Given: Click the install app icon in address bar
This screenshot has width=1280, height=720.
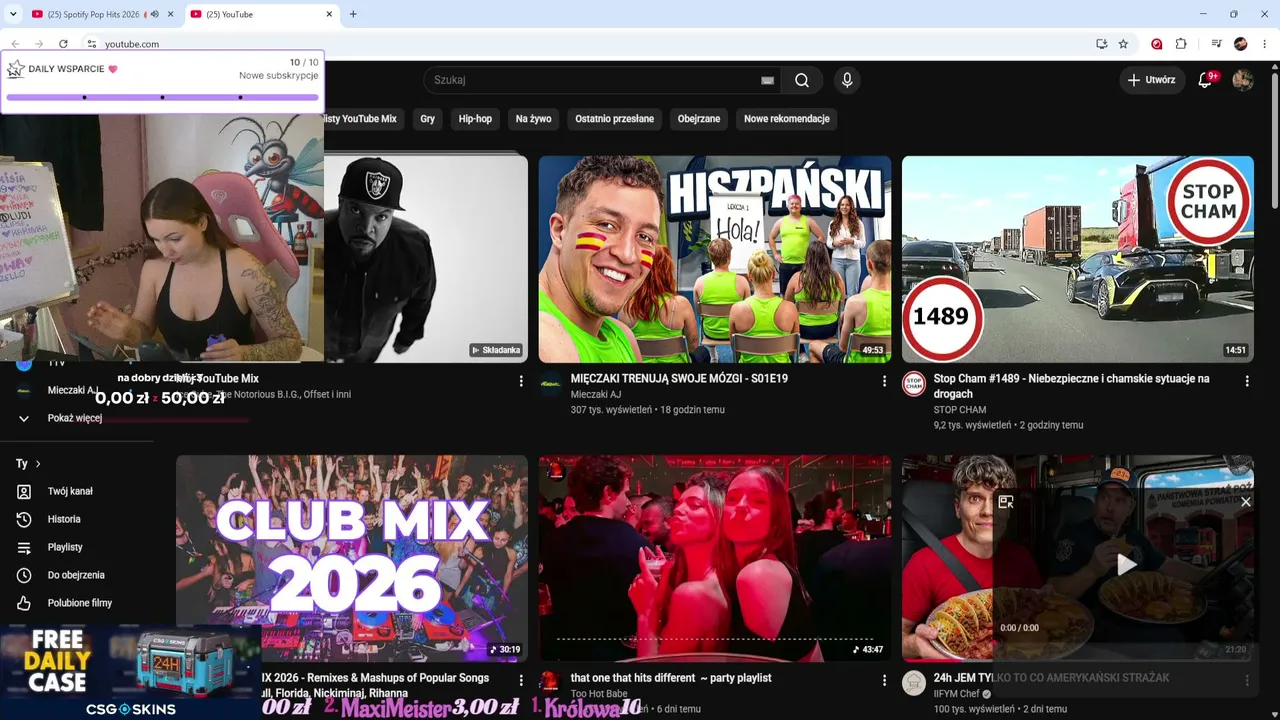Looking at the screenshot, I should pos(1101,44).
